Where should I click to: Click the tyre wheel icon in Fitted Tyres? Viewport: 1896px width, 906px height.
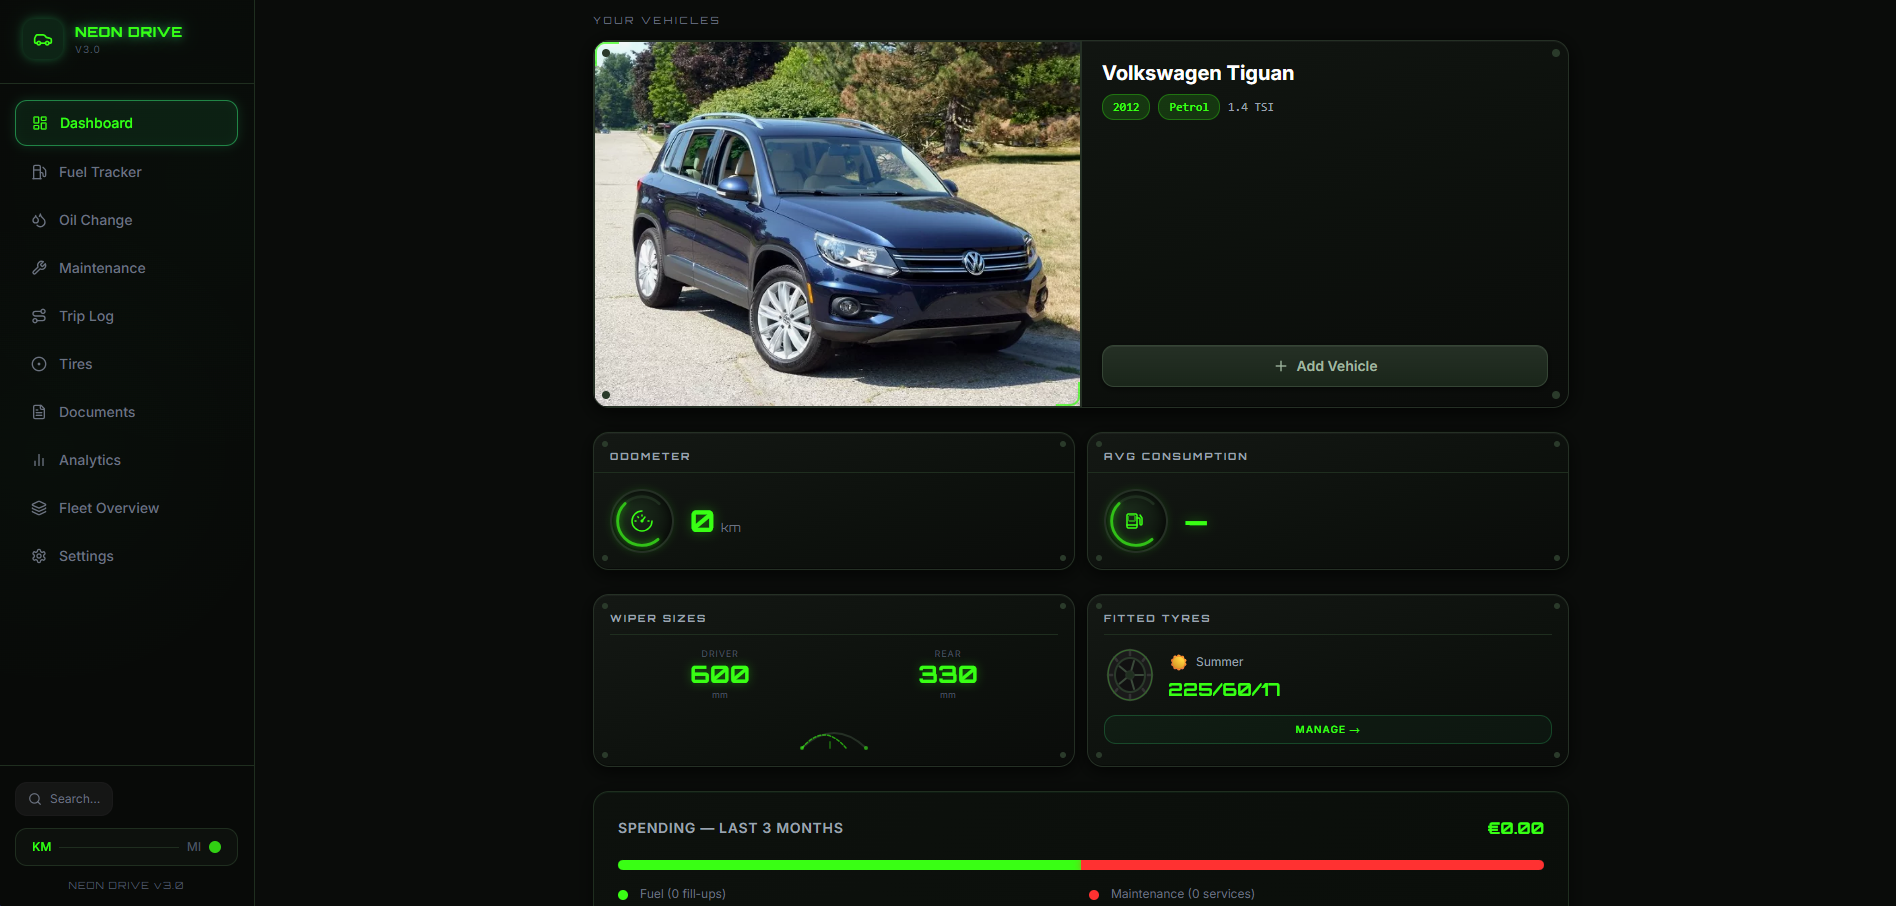pos(1130,675)
